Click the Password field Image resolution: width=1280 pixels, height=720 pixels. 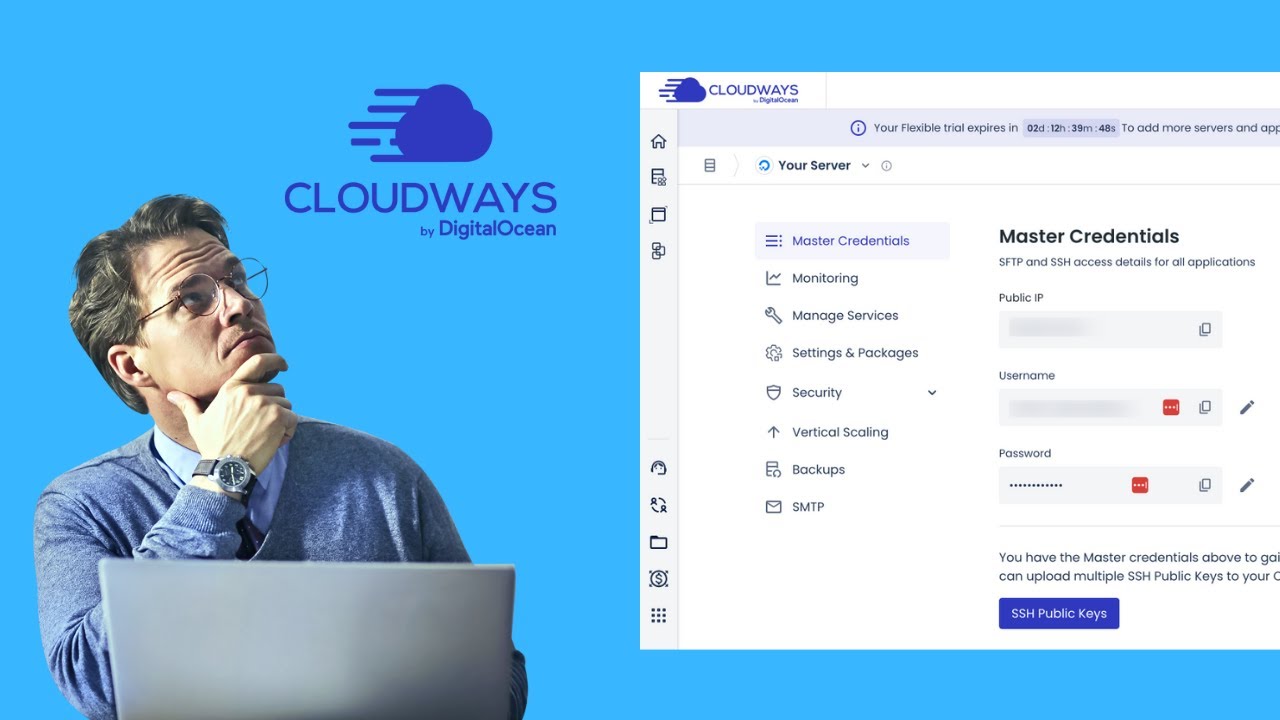[x=1110, y=485]
